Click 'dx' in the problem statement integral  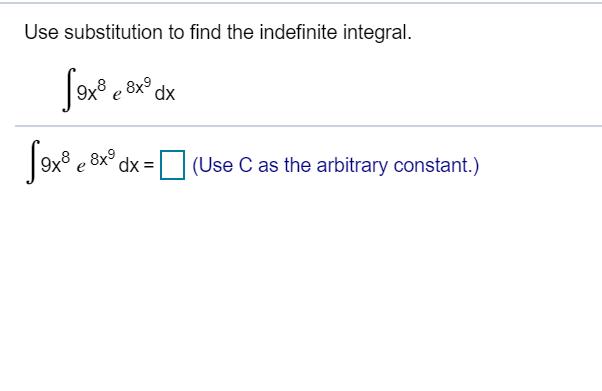(165, 93)
